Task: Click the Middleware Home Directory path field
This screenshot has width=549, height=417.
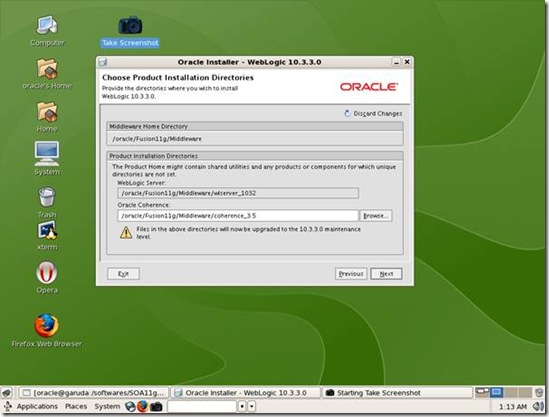Action: (255, 139)
